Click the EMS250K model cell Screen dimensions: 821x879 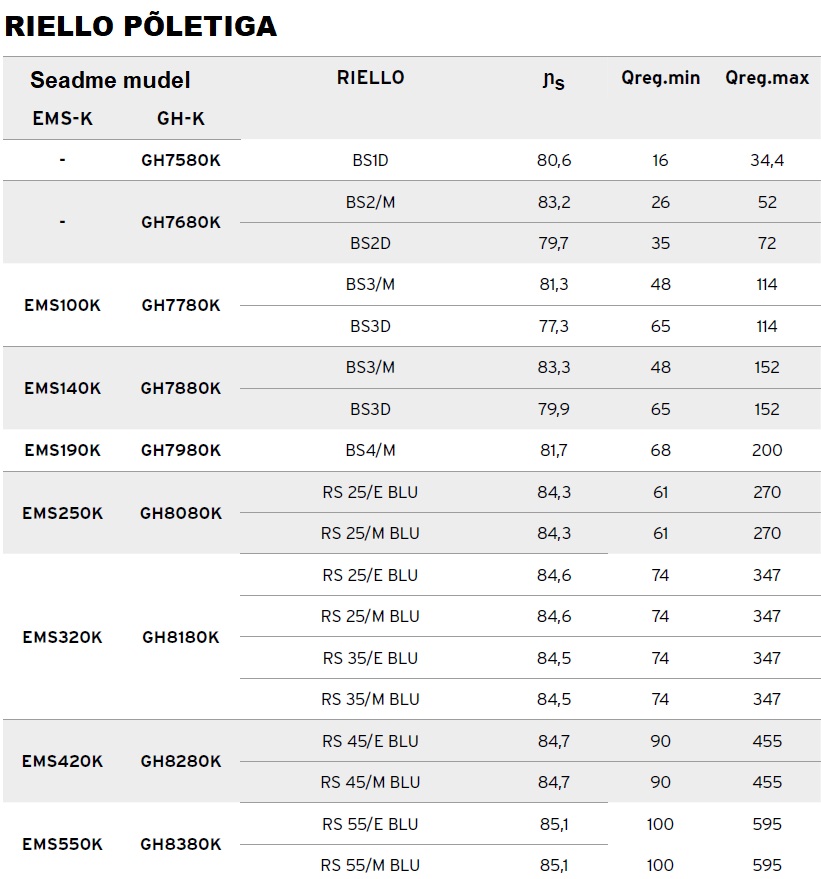62,512
